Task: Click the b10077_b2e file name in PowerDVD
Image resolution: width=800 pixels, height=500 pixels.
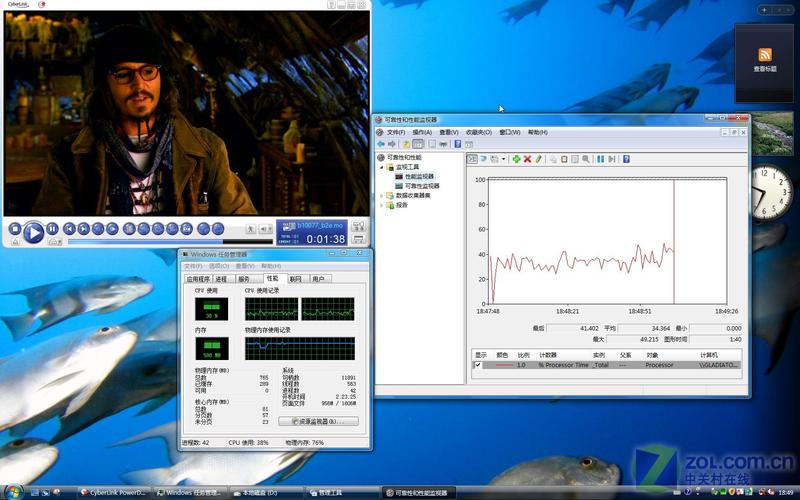Action: [x=320, y=225]
